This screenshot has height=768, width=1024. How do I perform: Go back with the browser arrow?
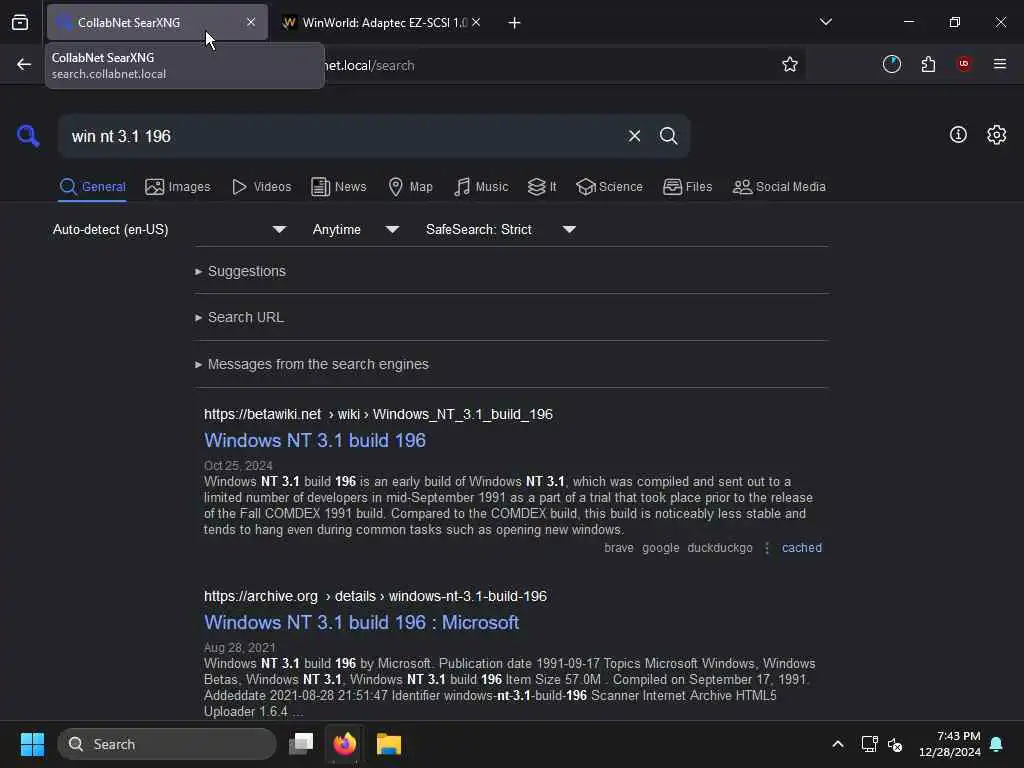coord(24,64)
